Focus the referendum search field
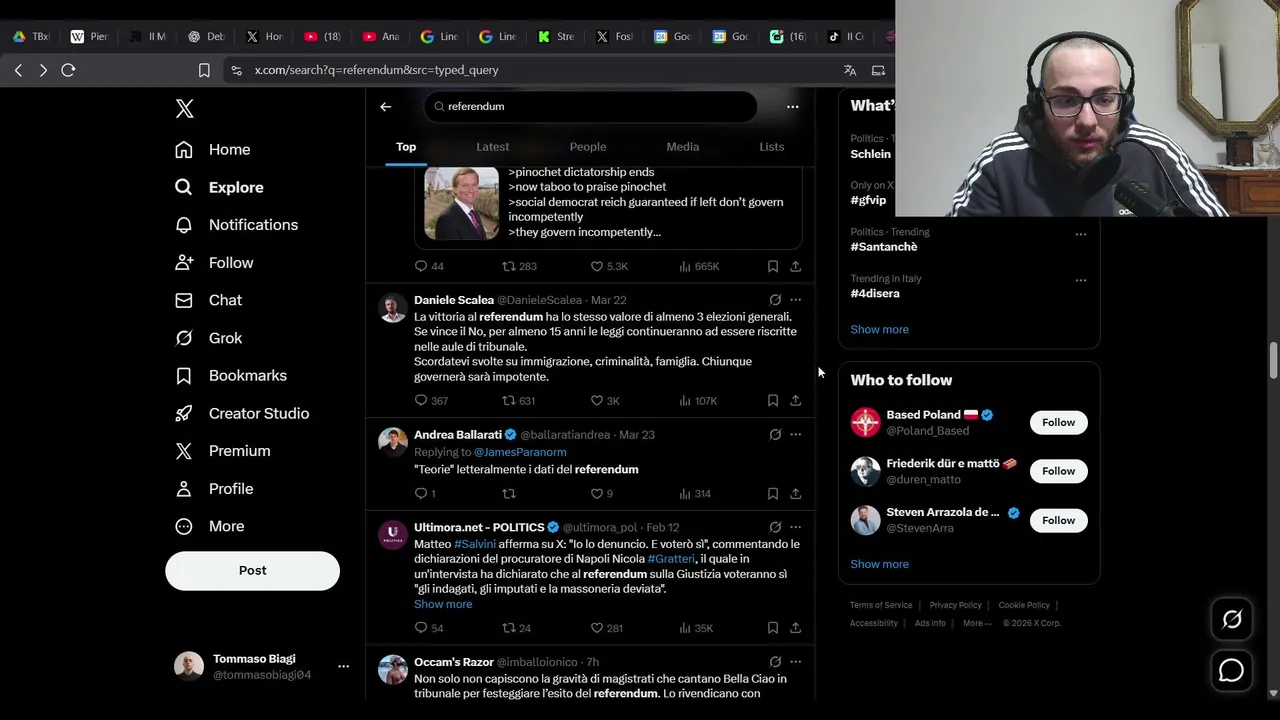 (x=590, y=107)
